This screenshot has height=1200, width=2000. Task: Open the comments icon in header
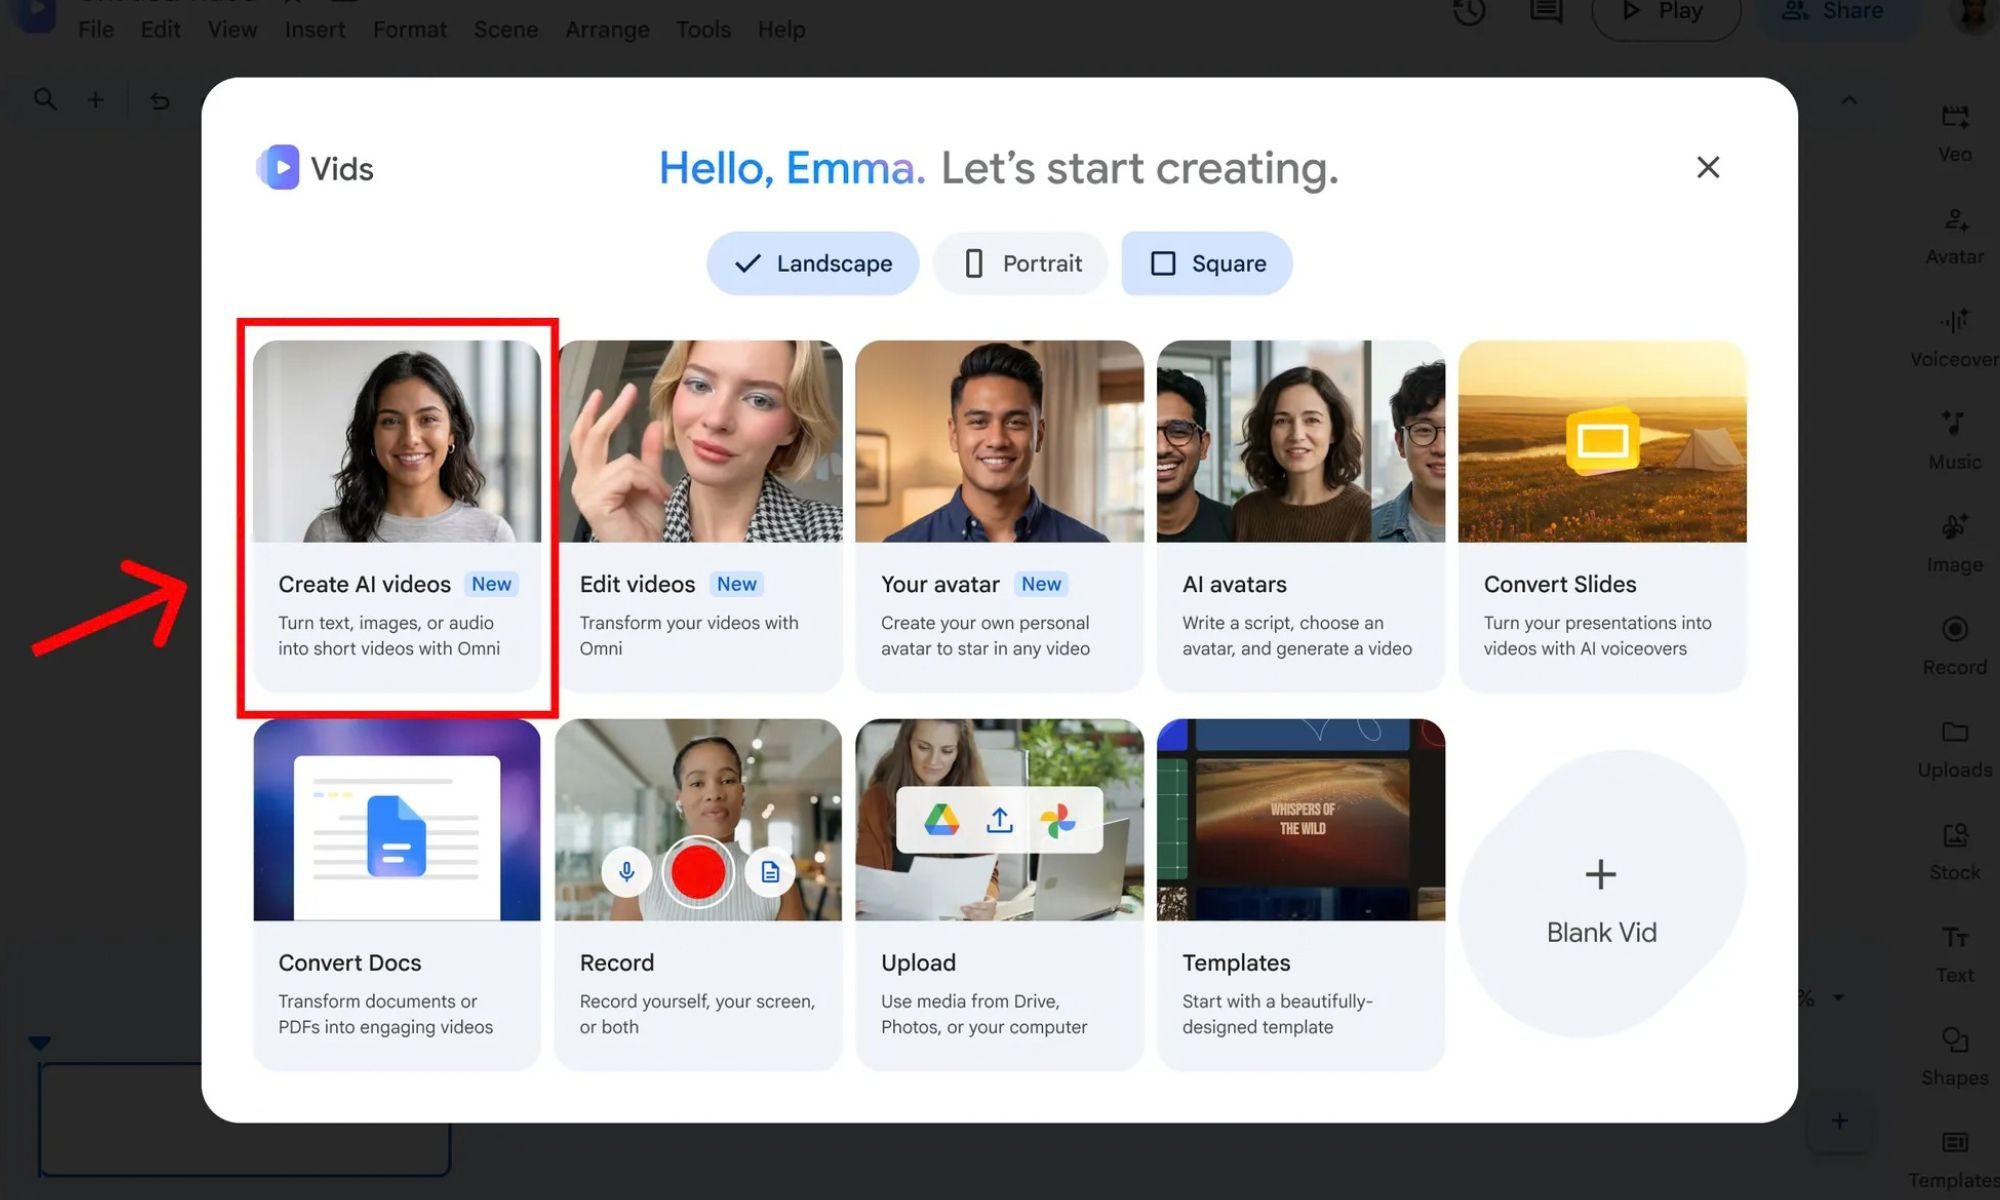coord(1546,11)
